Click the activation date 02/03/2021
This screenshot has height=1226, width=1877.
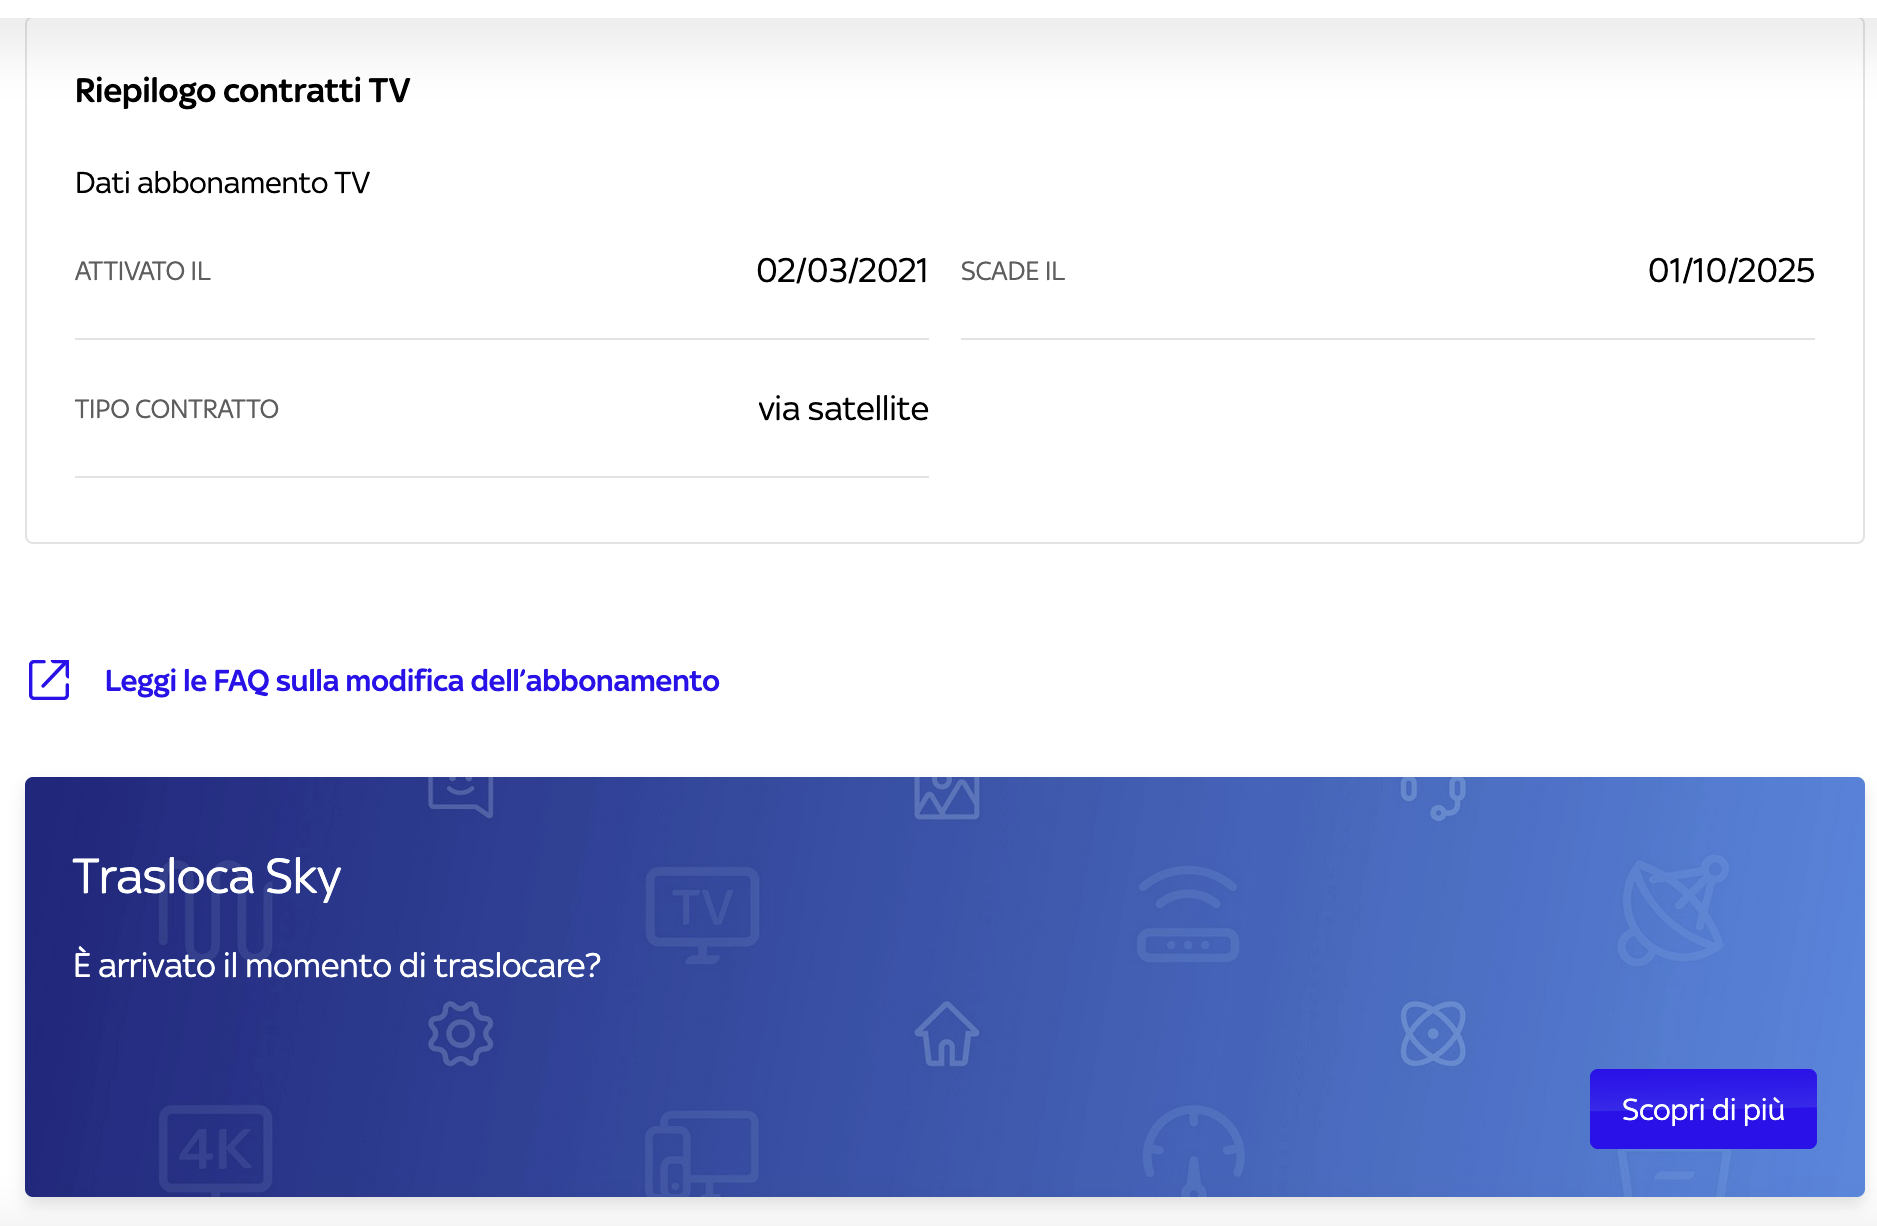pyautogui.click(x=842, y=270)
